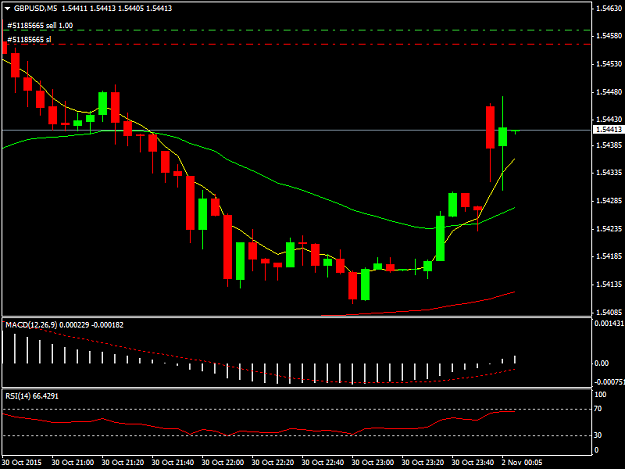
Task: Click the 1.54335 price scale label
Action: [609, 173]
